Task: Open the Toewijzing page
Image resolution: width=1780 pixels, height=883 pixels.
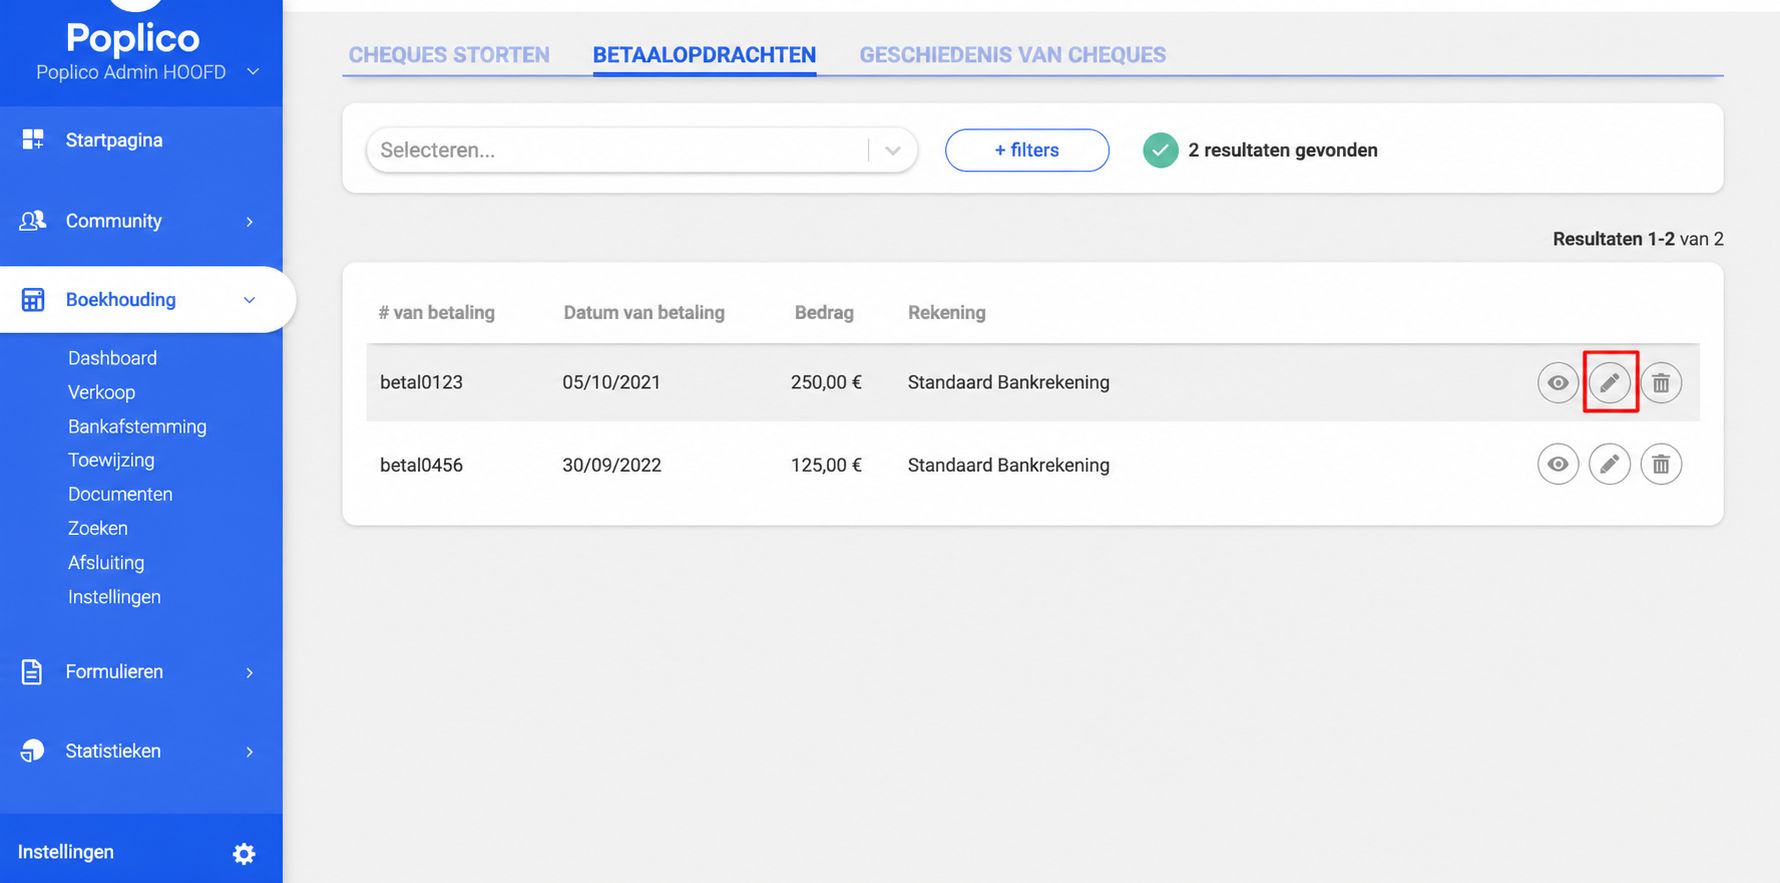Action: pos(111,460)
